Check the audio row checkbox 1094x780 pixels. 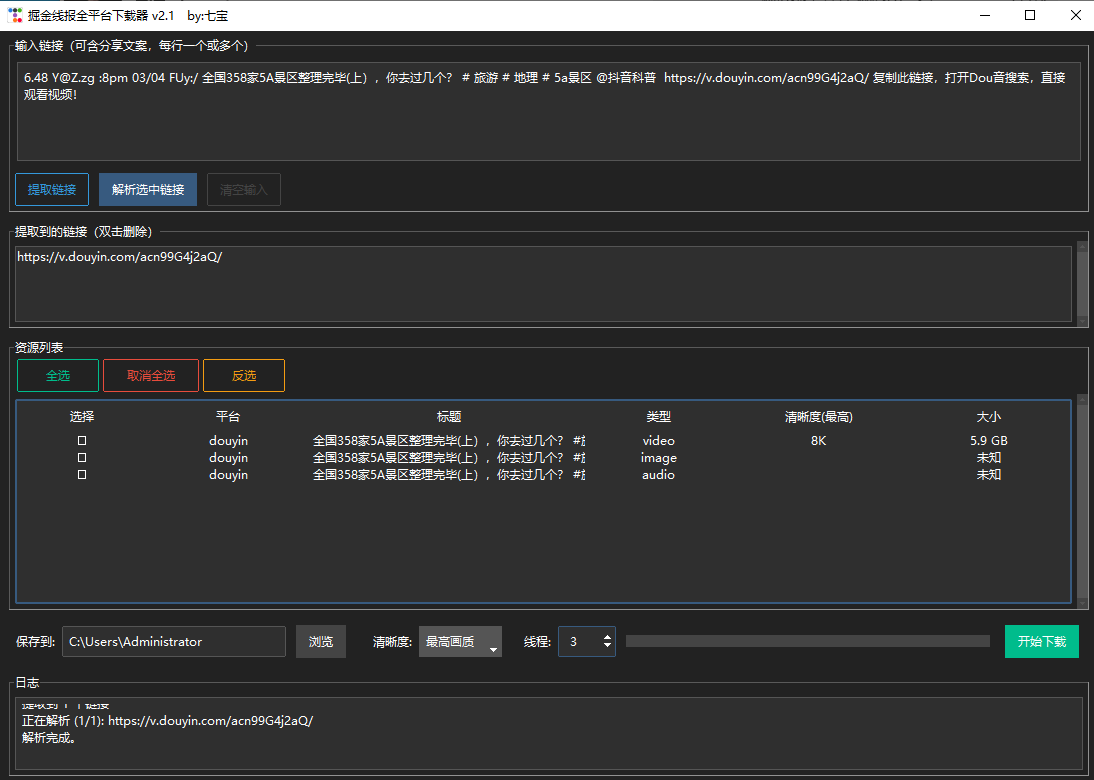pos(82,474)
